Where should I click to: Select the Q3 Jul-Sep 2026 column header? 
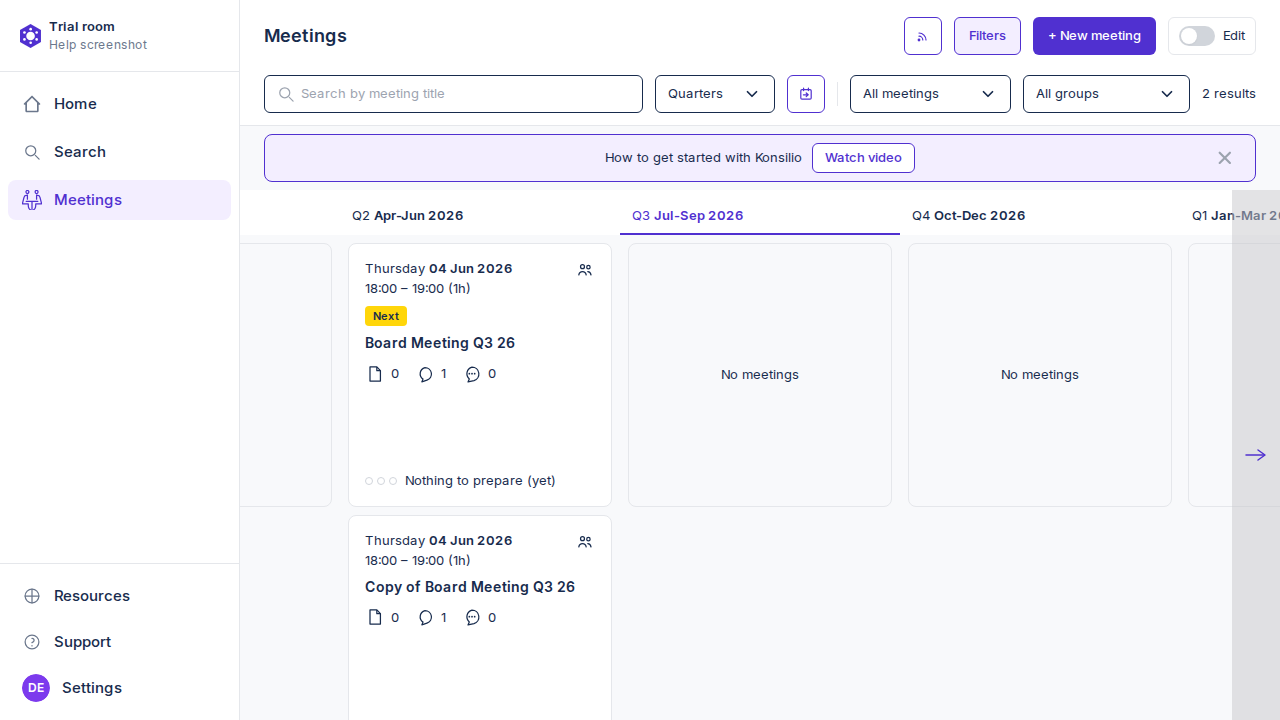pos(688,216)
